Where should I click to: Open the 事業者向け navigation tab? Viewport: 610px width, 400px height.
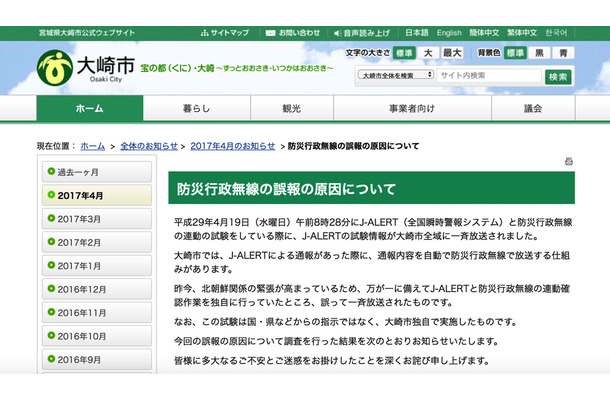pos(412,108)
